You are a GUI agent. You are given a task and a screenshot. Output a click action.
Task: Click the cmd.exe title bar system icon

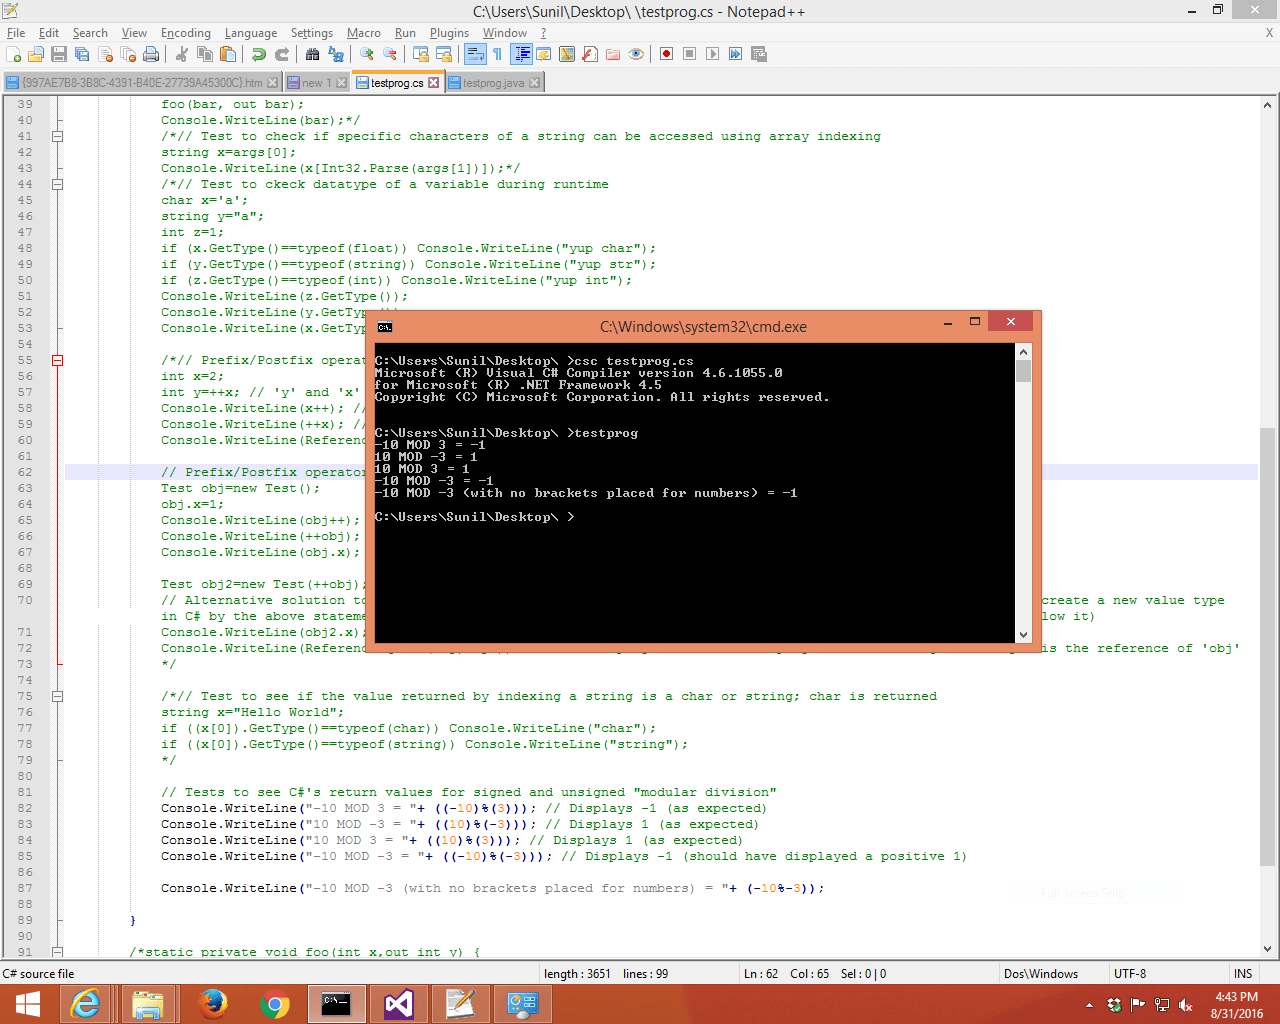385,327
